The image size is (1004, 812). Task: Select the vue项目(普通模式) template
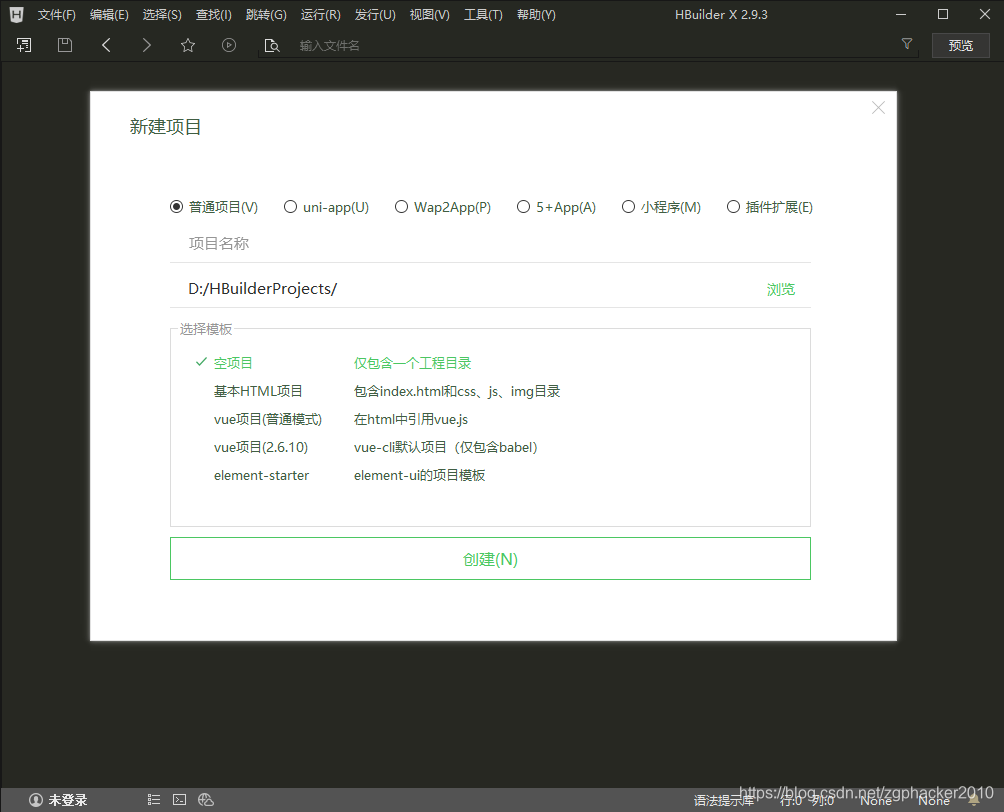268,419
